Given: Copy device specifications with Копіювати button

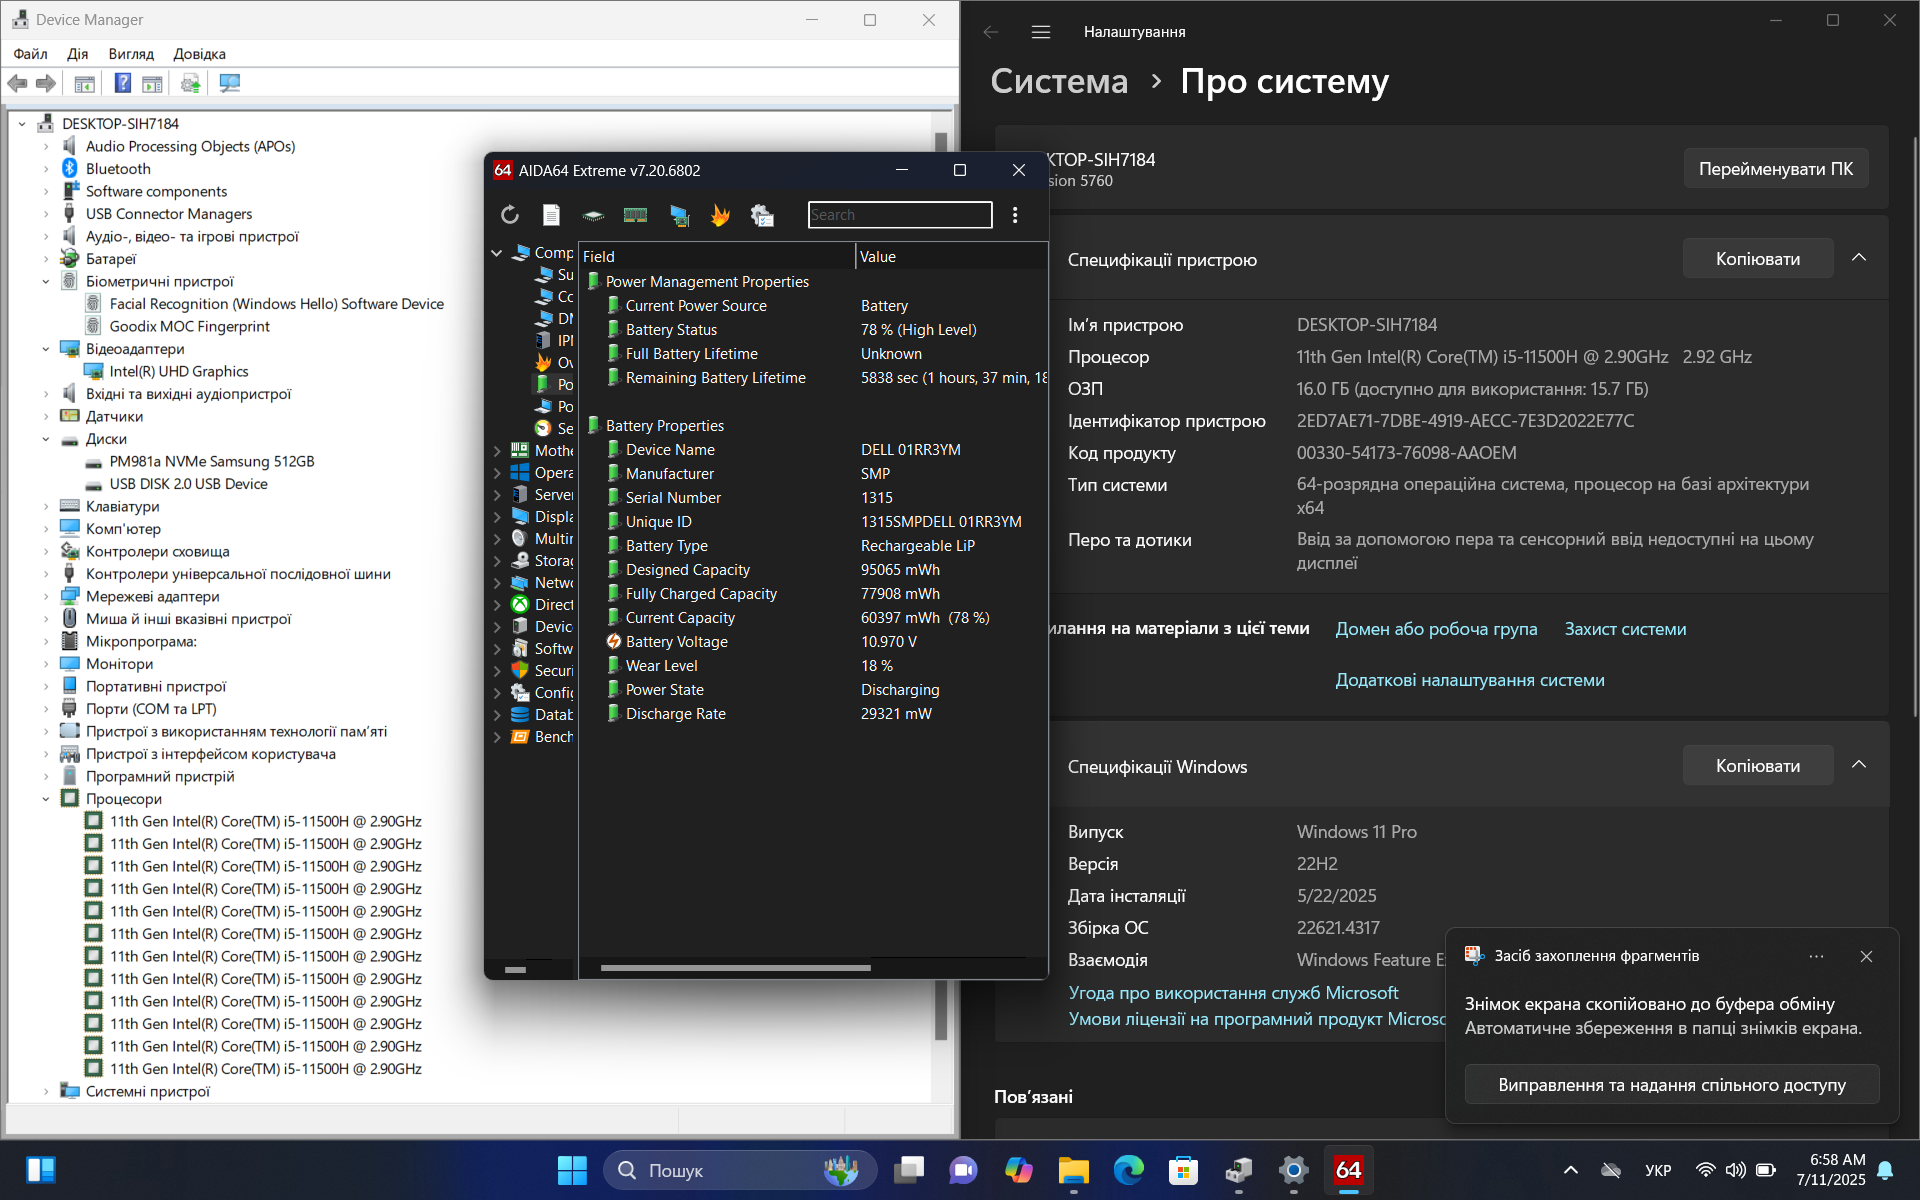Looking at the screenshot, I should tap(1757, 258).
